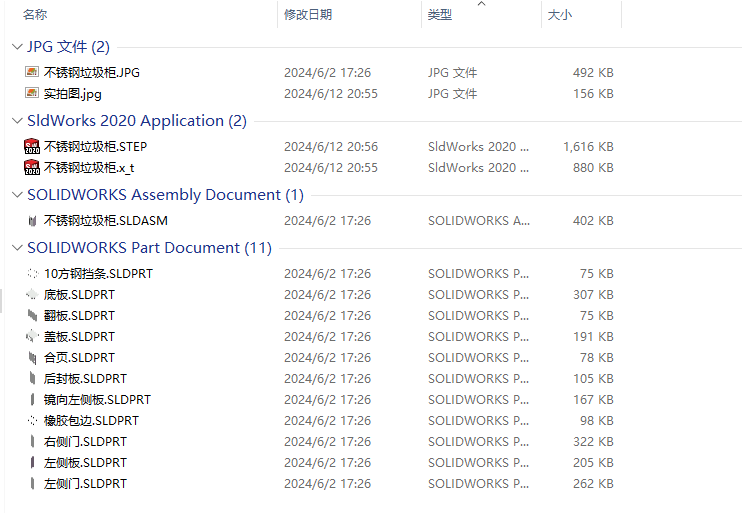Click the 不锈钢垃圾柜.x_t SldWorks 2020 icon
742x513 pixels.
32,167
